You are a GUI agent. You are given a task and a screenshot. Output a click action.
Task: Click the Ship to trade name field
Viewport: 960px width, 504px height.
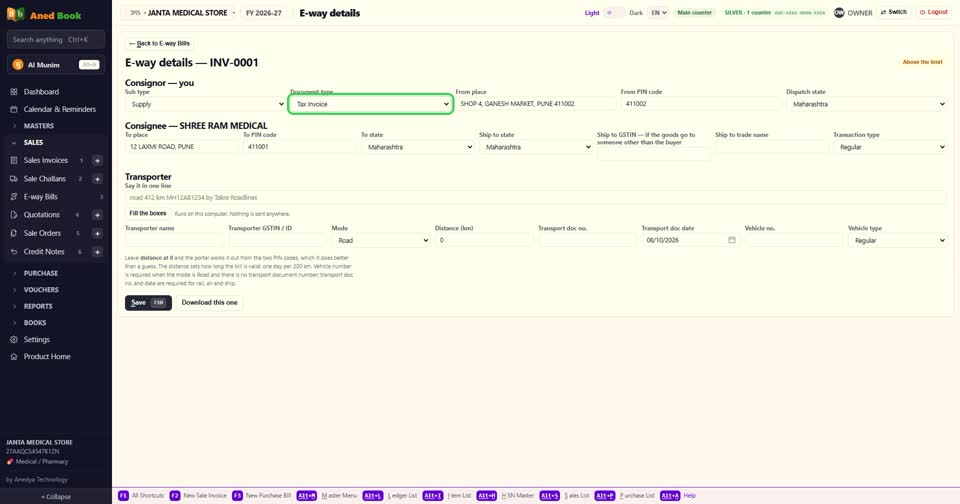coord(772,146)
